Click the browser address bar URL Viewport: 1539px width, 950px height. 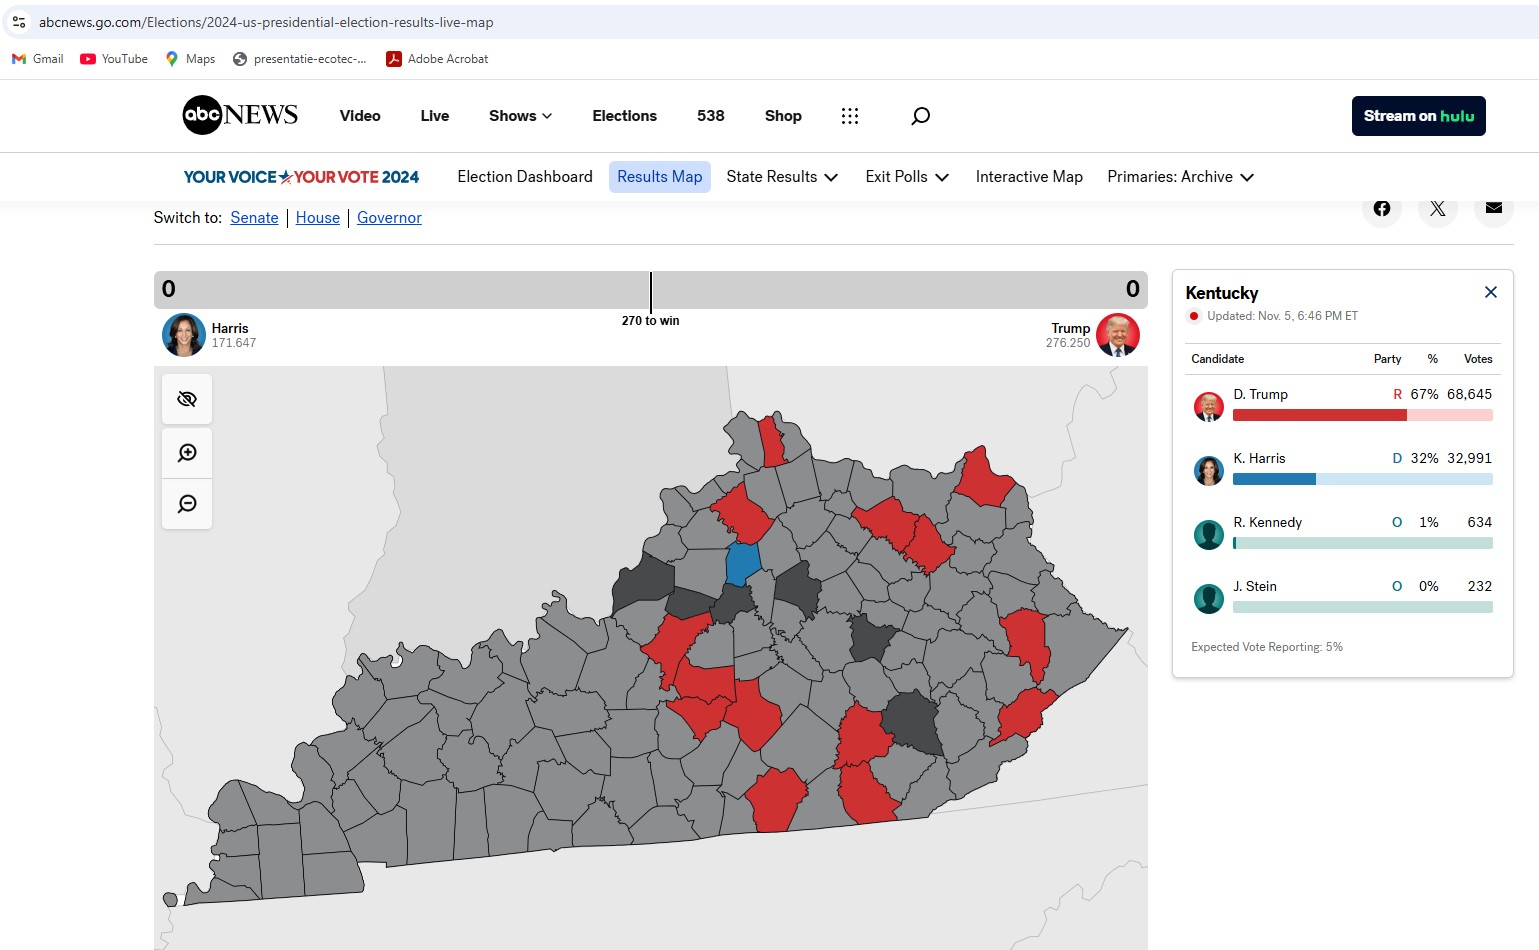pos(266,22)
